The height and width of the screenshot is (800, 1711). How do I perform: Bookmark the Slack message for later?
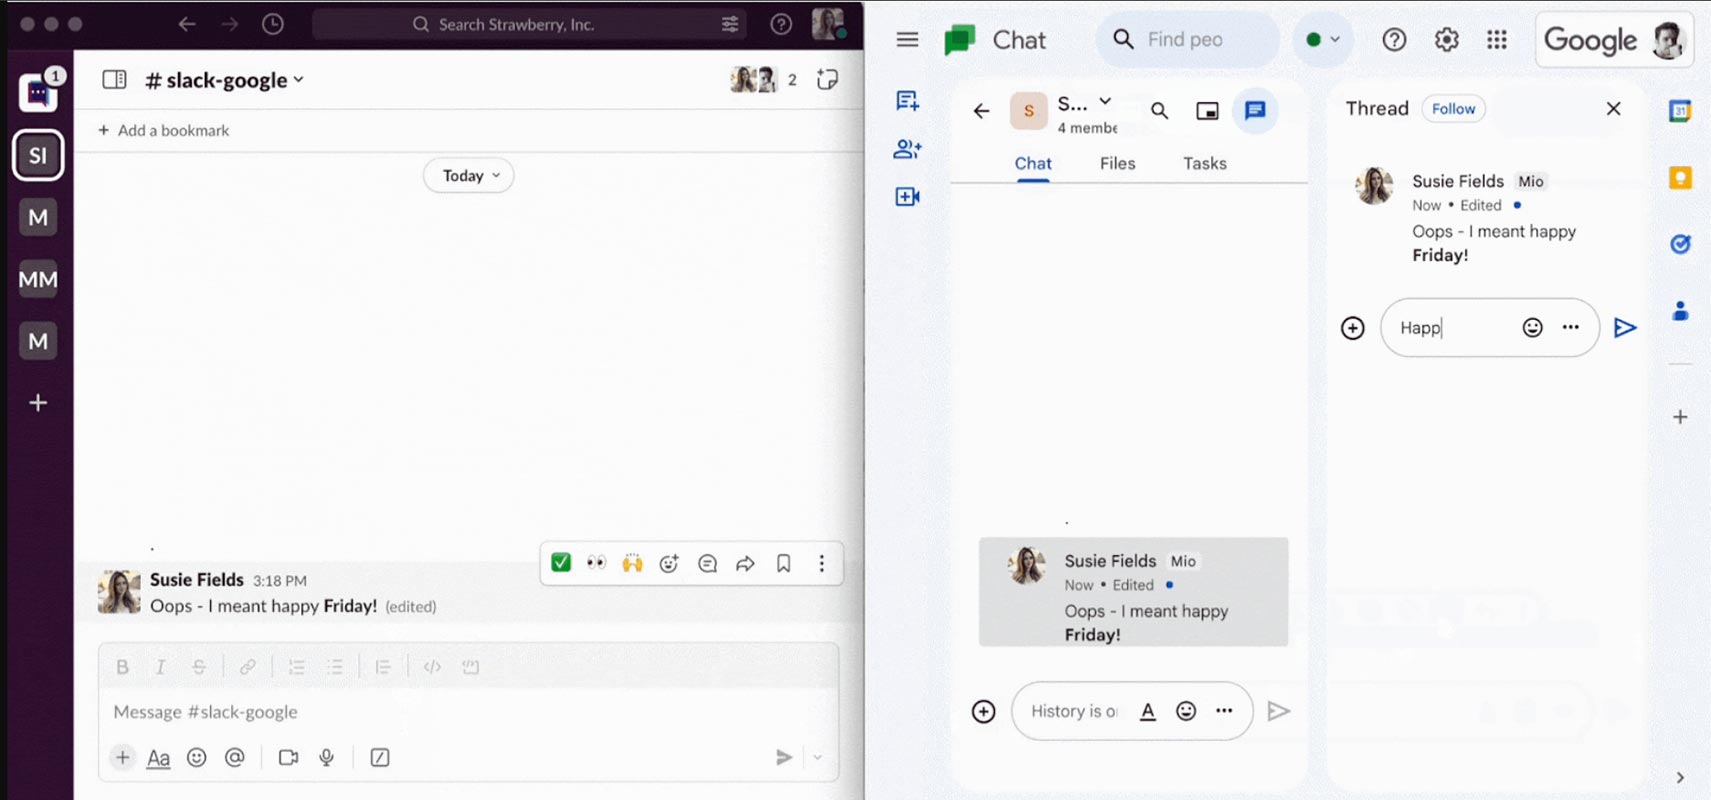pos(783,563)
